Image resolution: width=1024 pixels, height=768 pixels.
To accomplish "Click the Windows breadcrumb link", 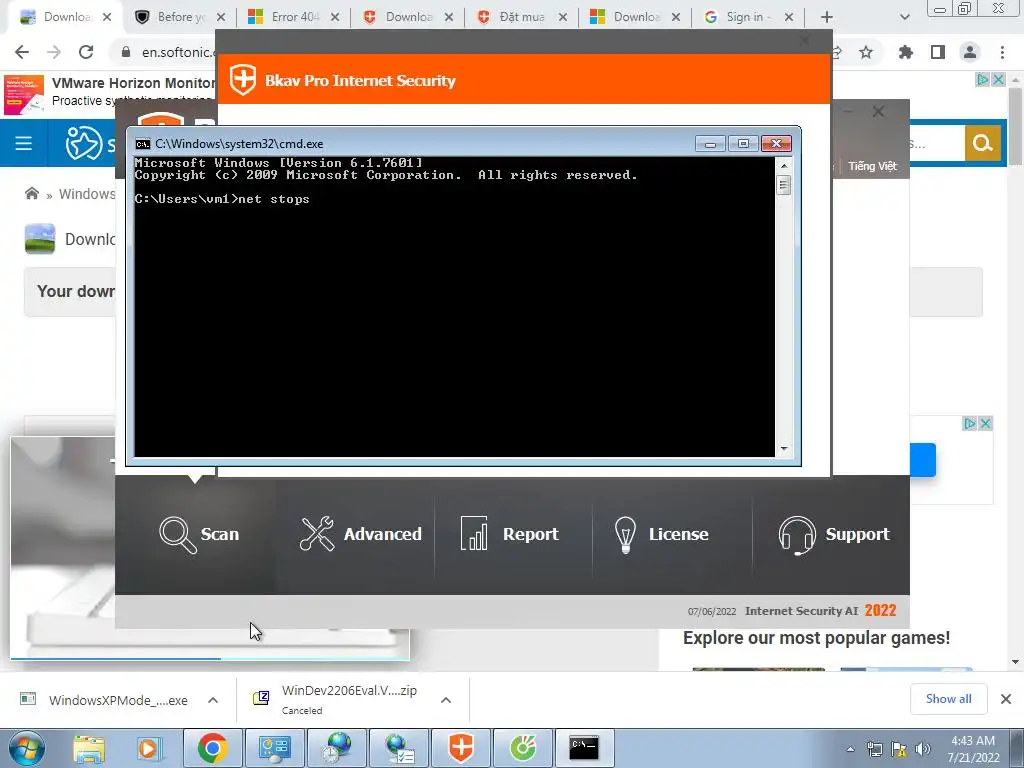I will pos(86,194).
